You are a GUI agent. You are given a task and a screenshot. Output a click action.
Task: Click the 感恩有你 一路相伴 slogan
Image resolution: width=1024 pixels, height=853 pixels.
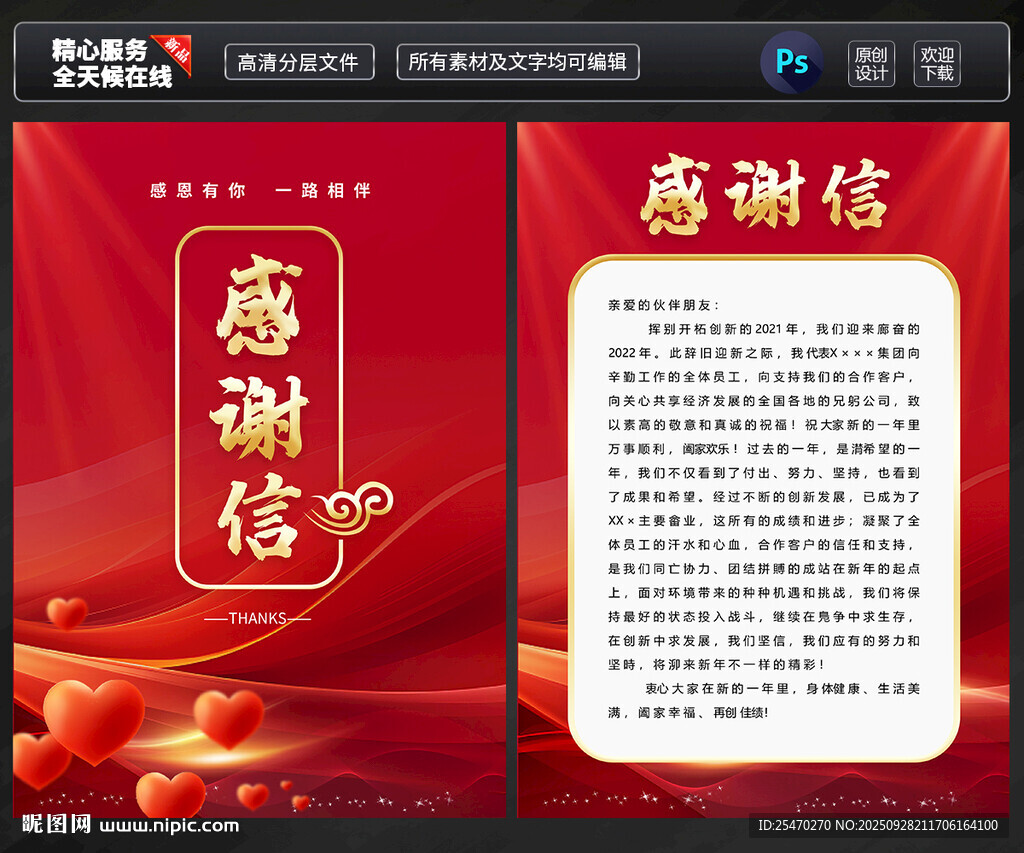(261, 191)
